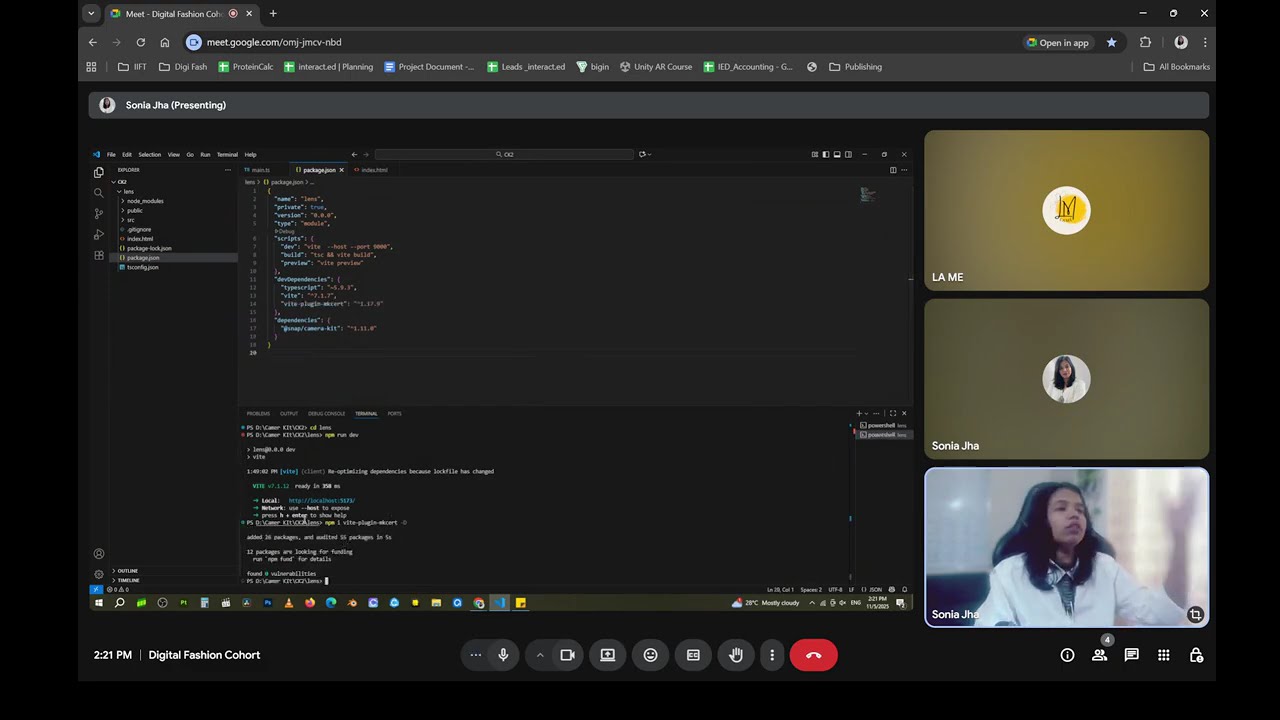Click VS Code Help menu in presentation

(x=250, y=155)
